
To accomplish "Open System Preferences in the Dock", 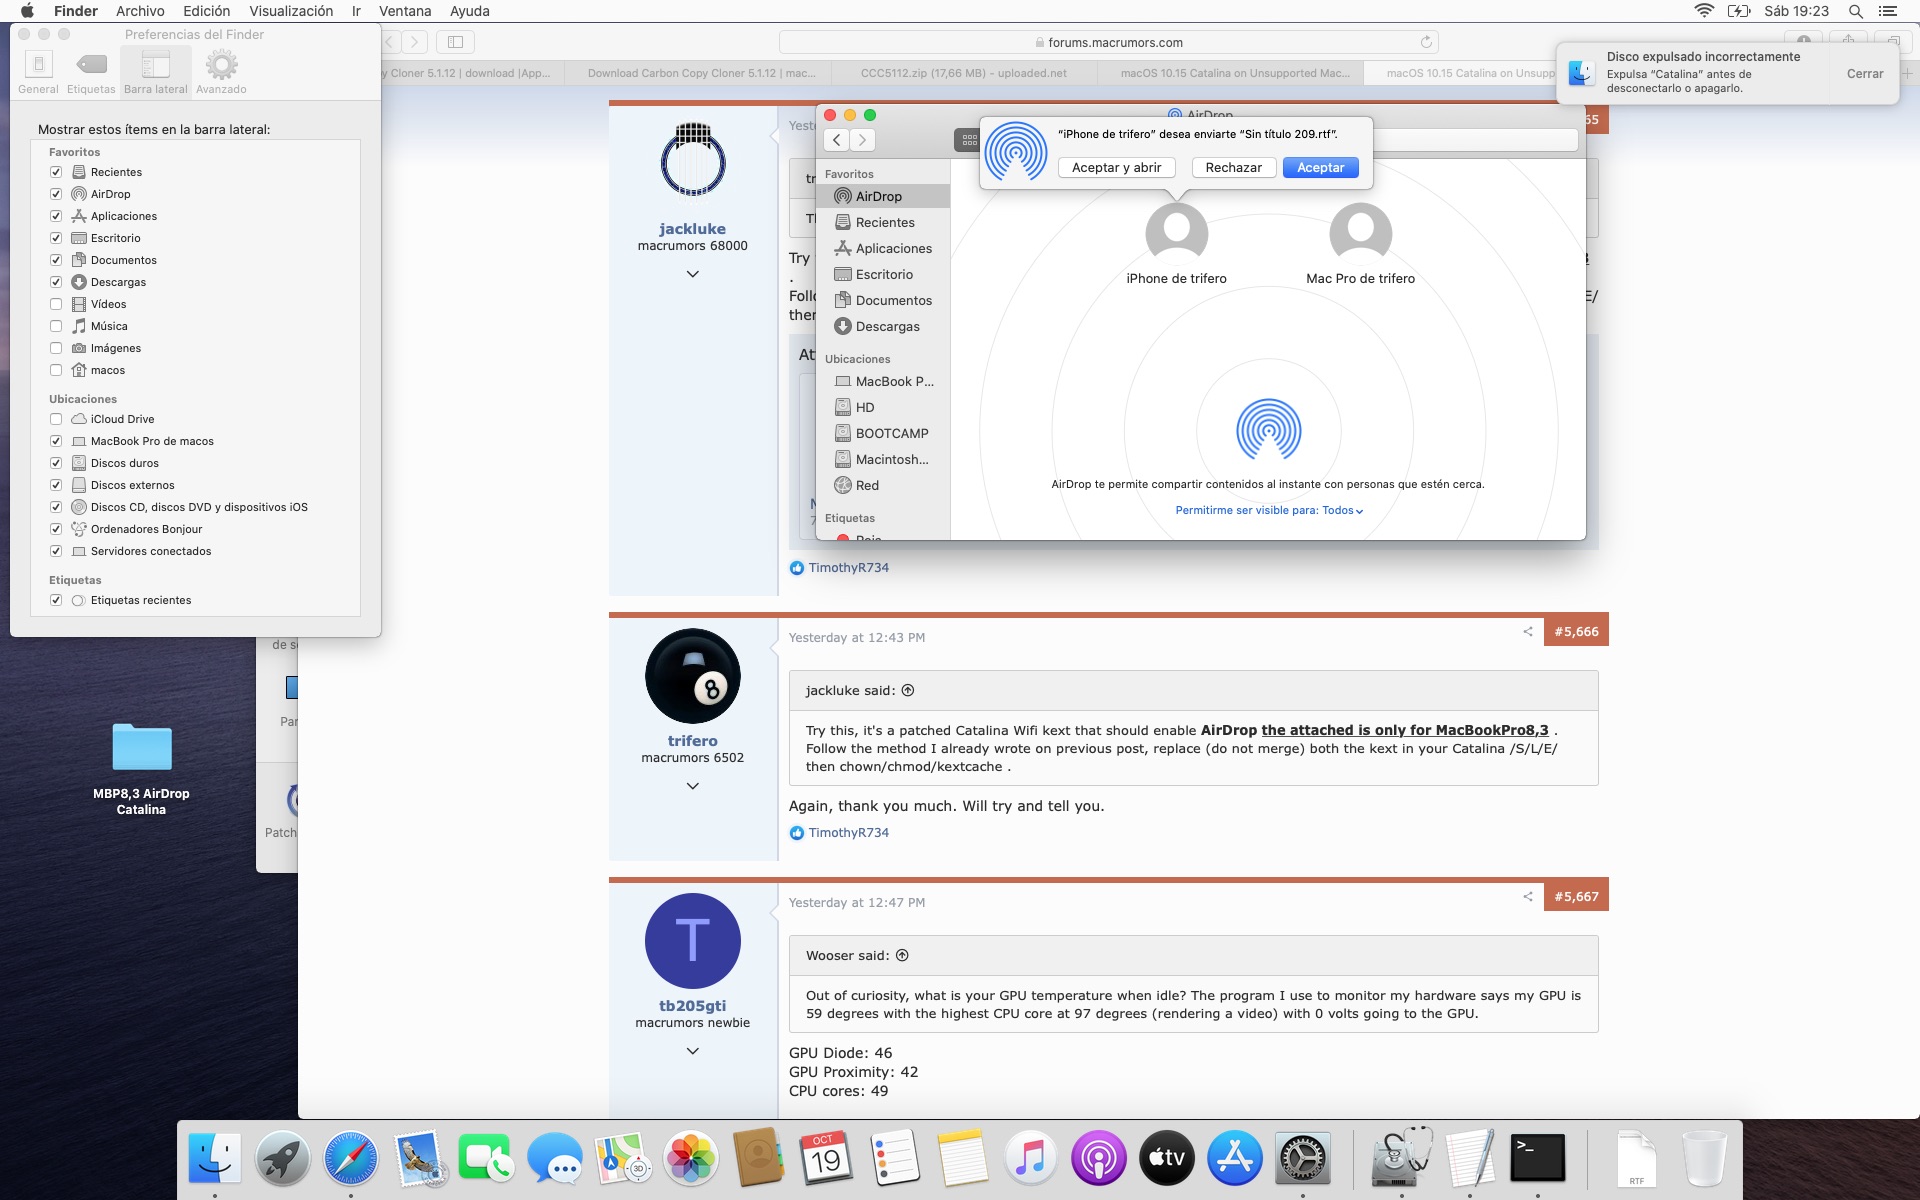I will (x=1302, y=1159).
